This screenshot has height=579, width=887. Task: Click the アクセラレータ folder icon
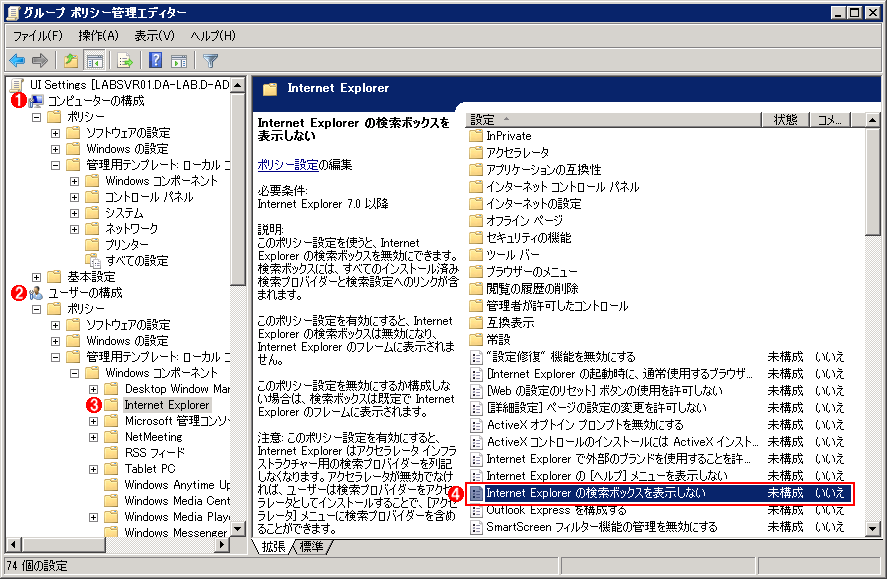click(476, 153)
